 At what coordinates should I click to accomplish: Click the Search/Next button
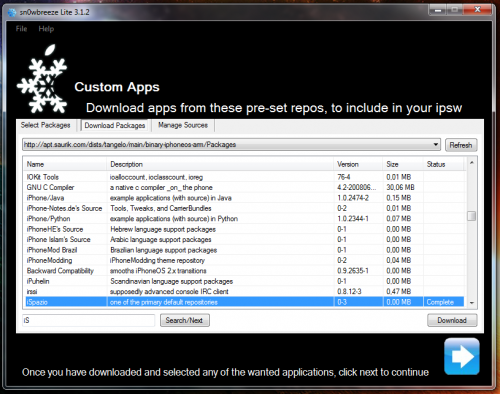185,320
